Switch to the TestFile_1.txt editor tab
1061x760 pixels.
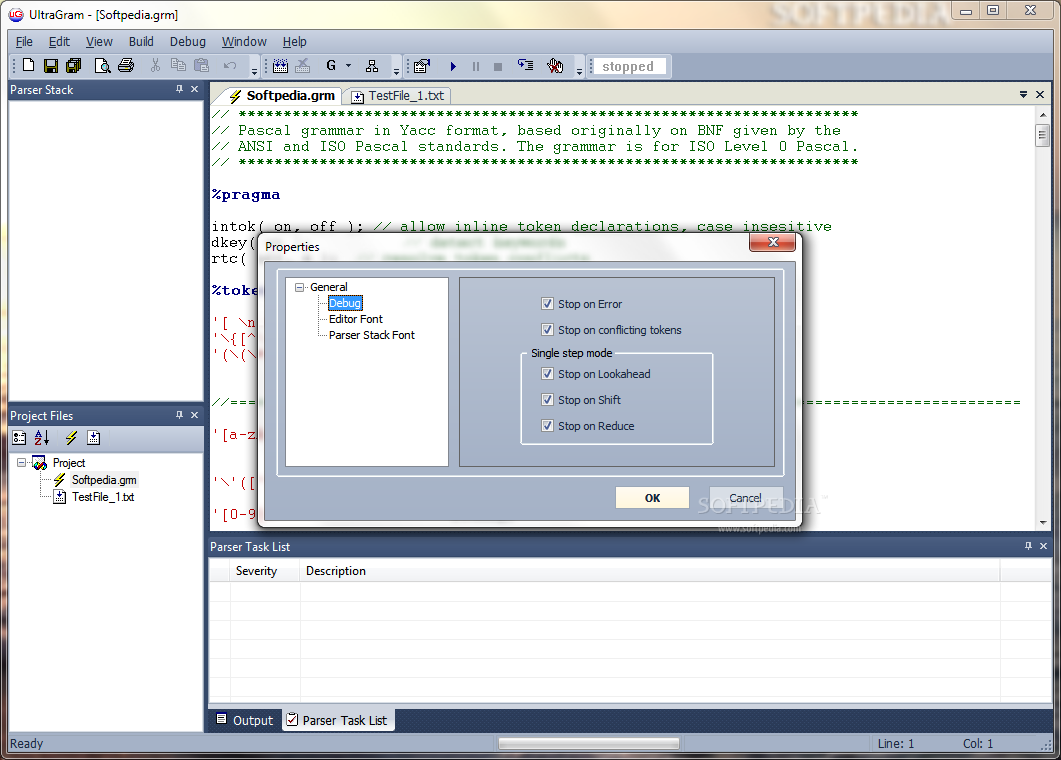(398, 95)
